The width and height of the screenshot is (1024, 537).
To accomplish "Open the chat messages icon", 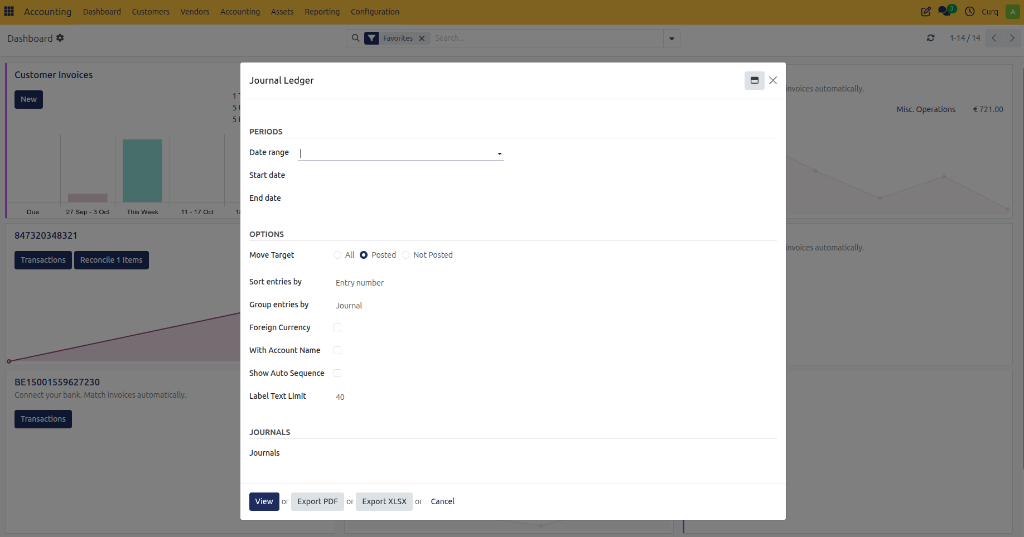I will click(946, 11).
